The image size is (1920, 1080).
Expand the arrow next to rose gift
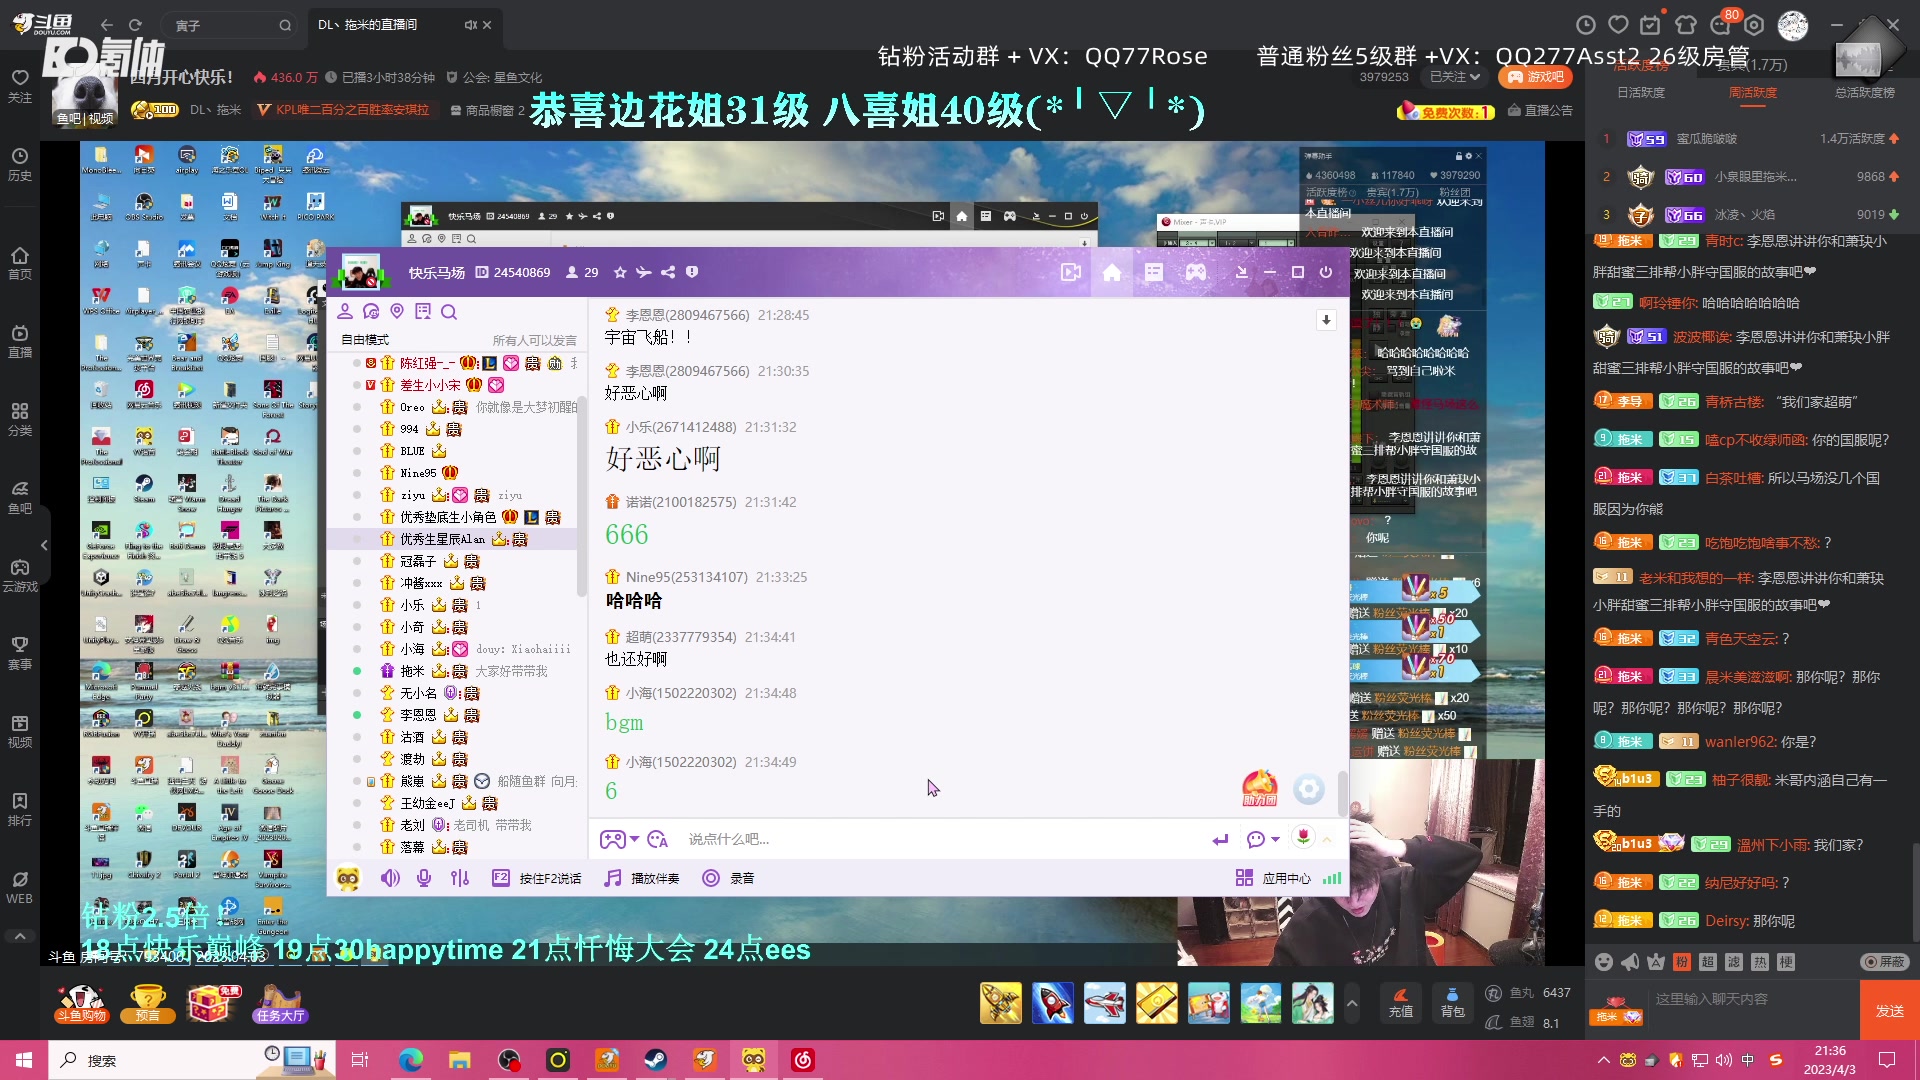[x=1327, y=839]
